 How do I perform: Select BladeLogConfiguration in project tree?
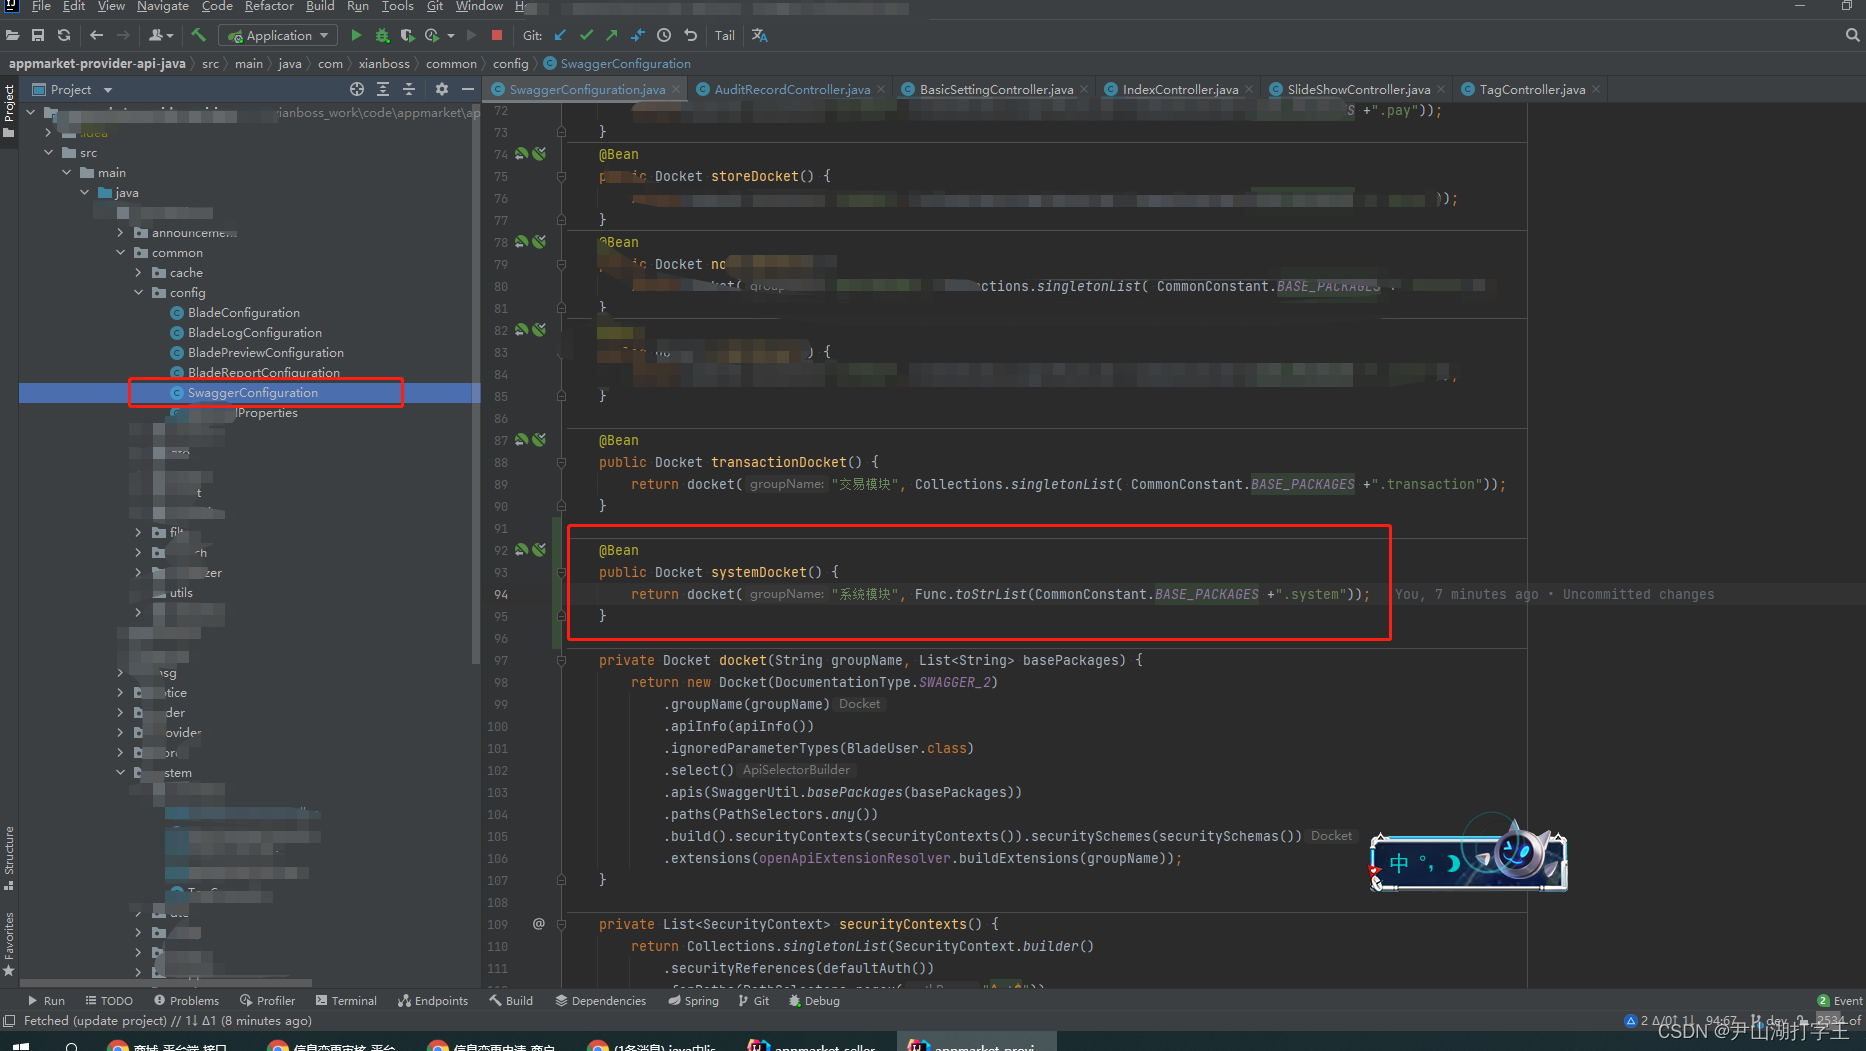point(254,333)
